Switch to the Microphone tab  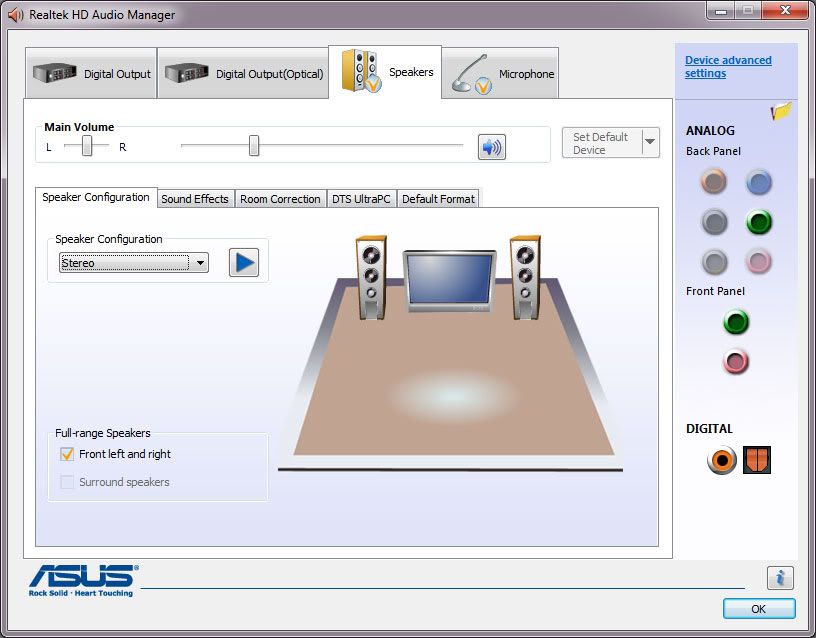(x=500, y=73)
